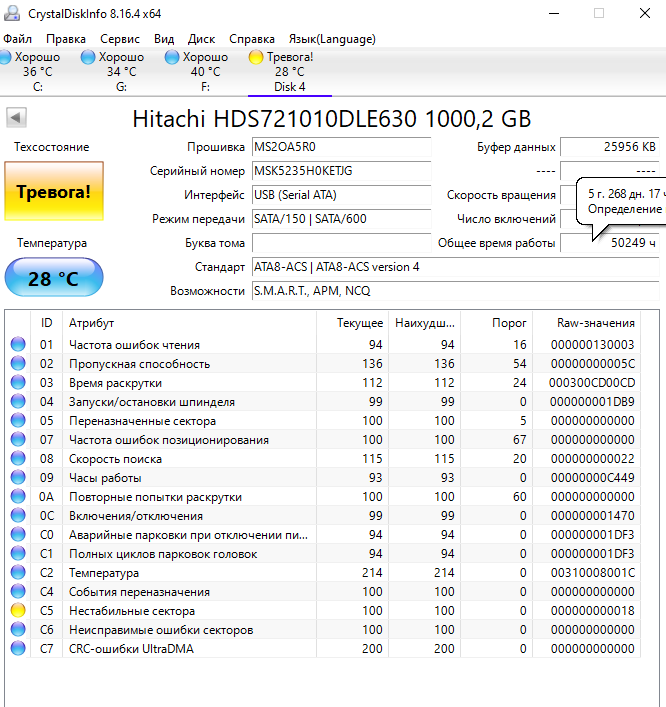
Task: Open the Диск menu
Action: click(x=201, y=39)
